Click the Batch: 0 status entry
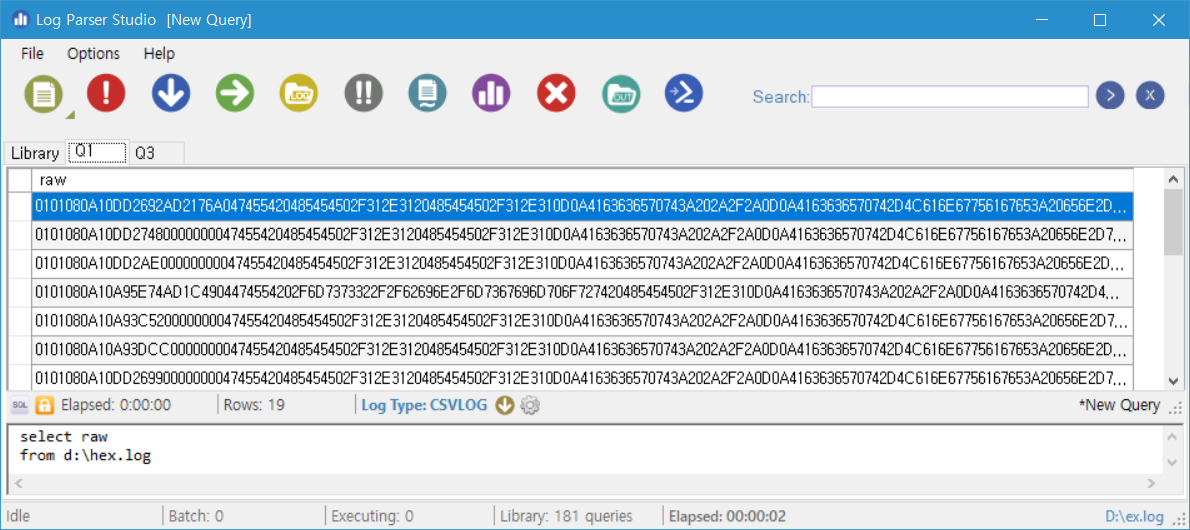1190x530 pixels. coord(196,516)
